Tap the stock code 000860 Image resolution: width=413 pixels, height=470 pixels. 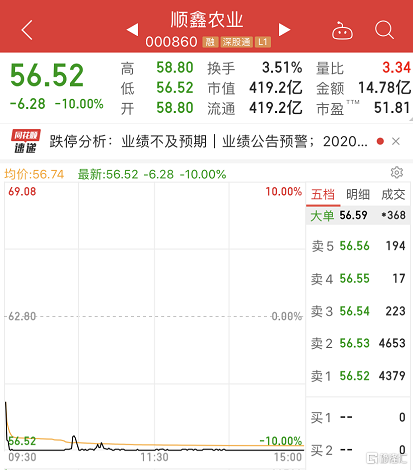[x=171, y=42]
